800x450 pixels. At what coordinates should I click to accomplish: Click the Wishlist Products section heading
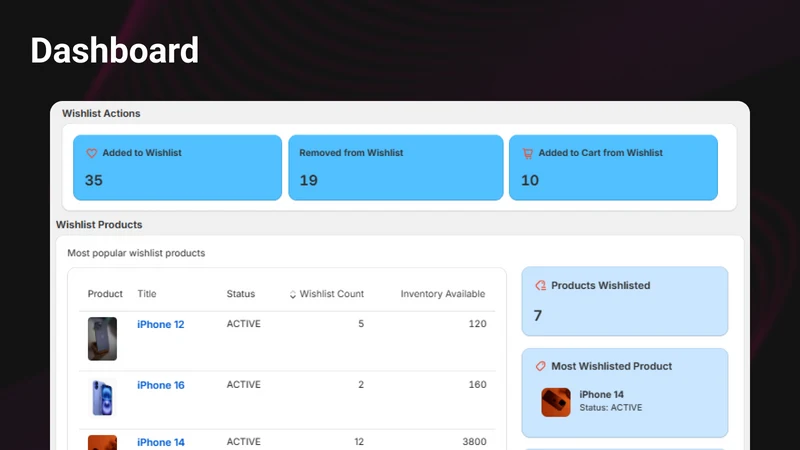point(99,225)
